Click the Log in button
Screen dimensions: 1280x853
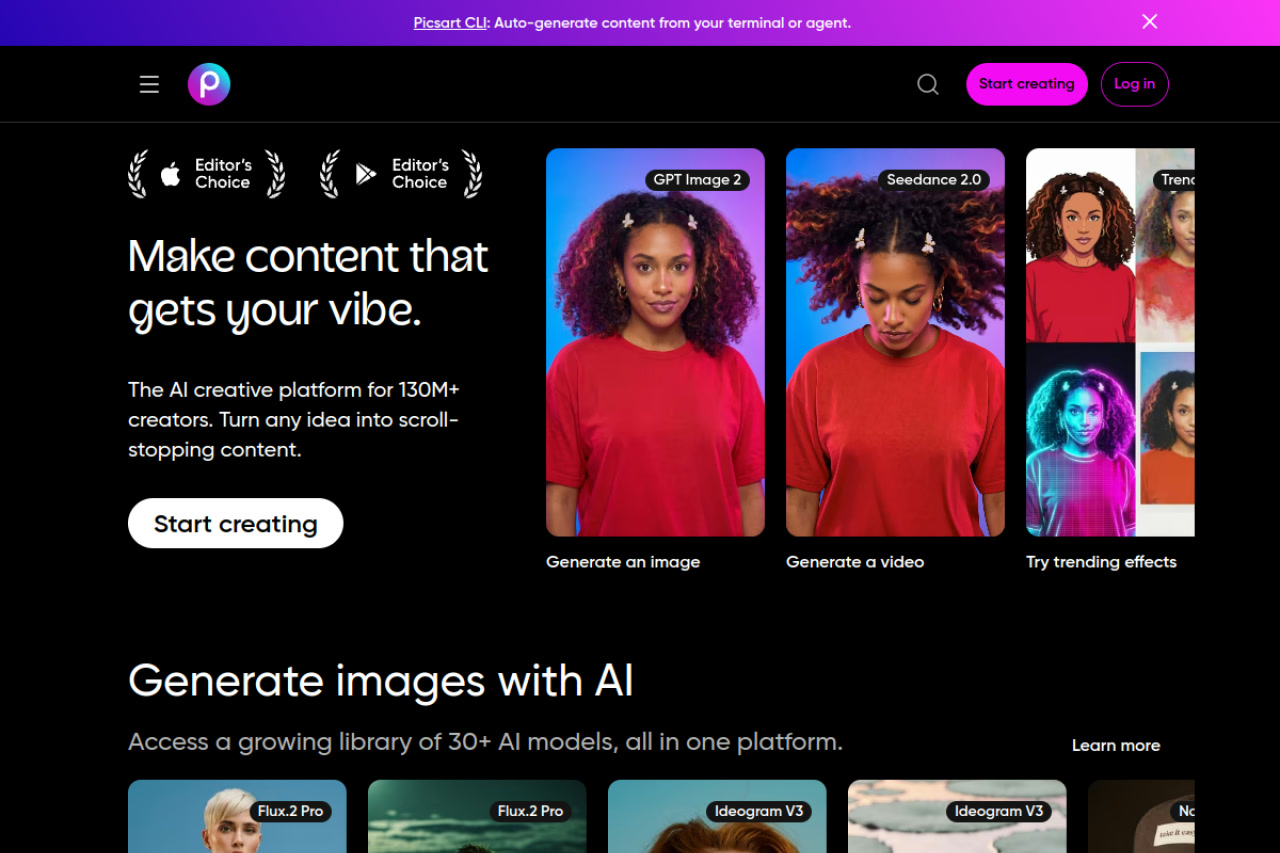[1134, 84]
